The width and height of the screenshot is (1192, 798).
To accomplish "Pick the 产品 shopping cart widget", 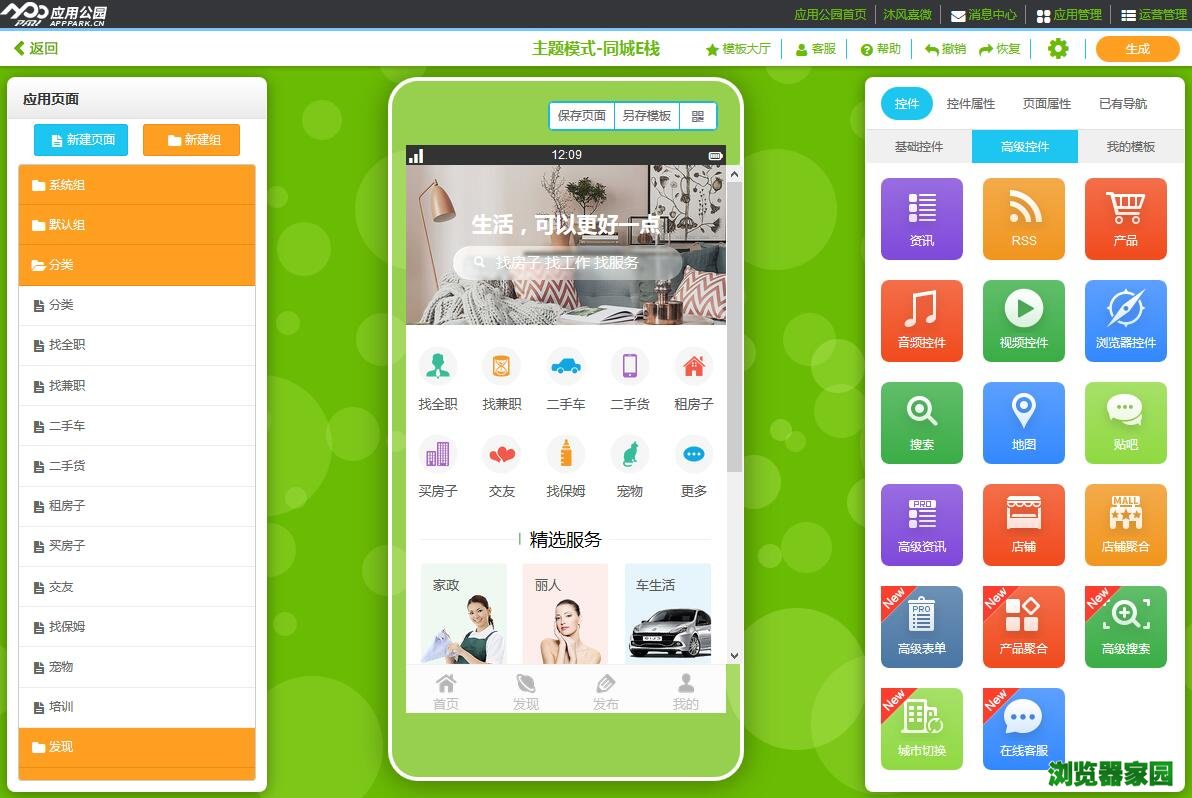I will pyautogui.click(x=1125, y=219).
